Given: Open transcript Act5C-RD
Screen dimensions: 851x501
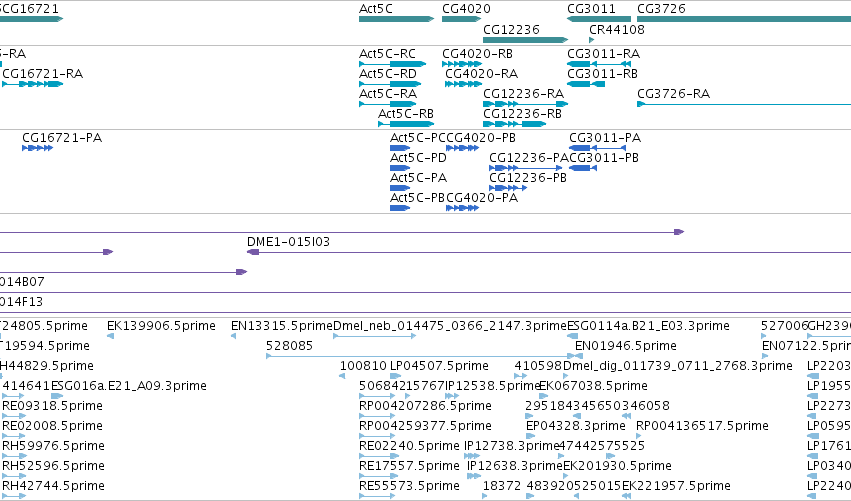Looking at the screenshot, I should pos(388,74).
